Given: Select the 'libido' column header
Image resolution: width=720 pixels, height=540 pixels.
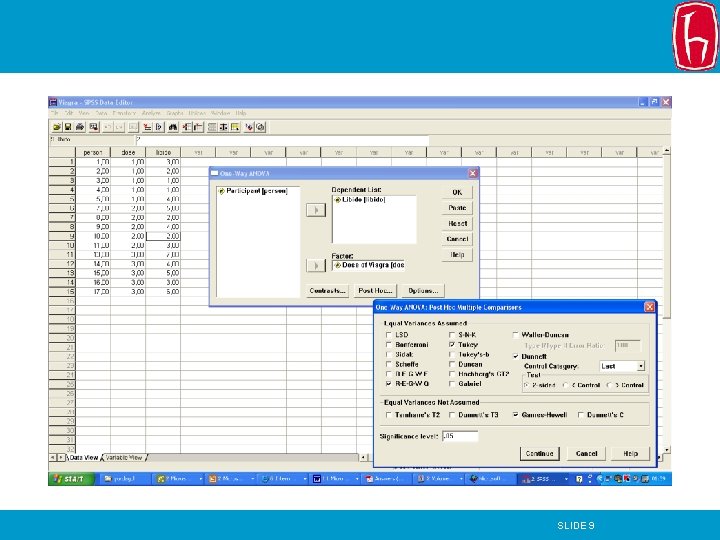Looking at the screenshot, I should [x=163, y=152].
